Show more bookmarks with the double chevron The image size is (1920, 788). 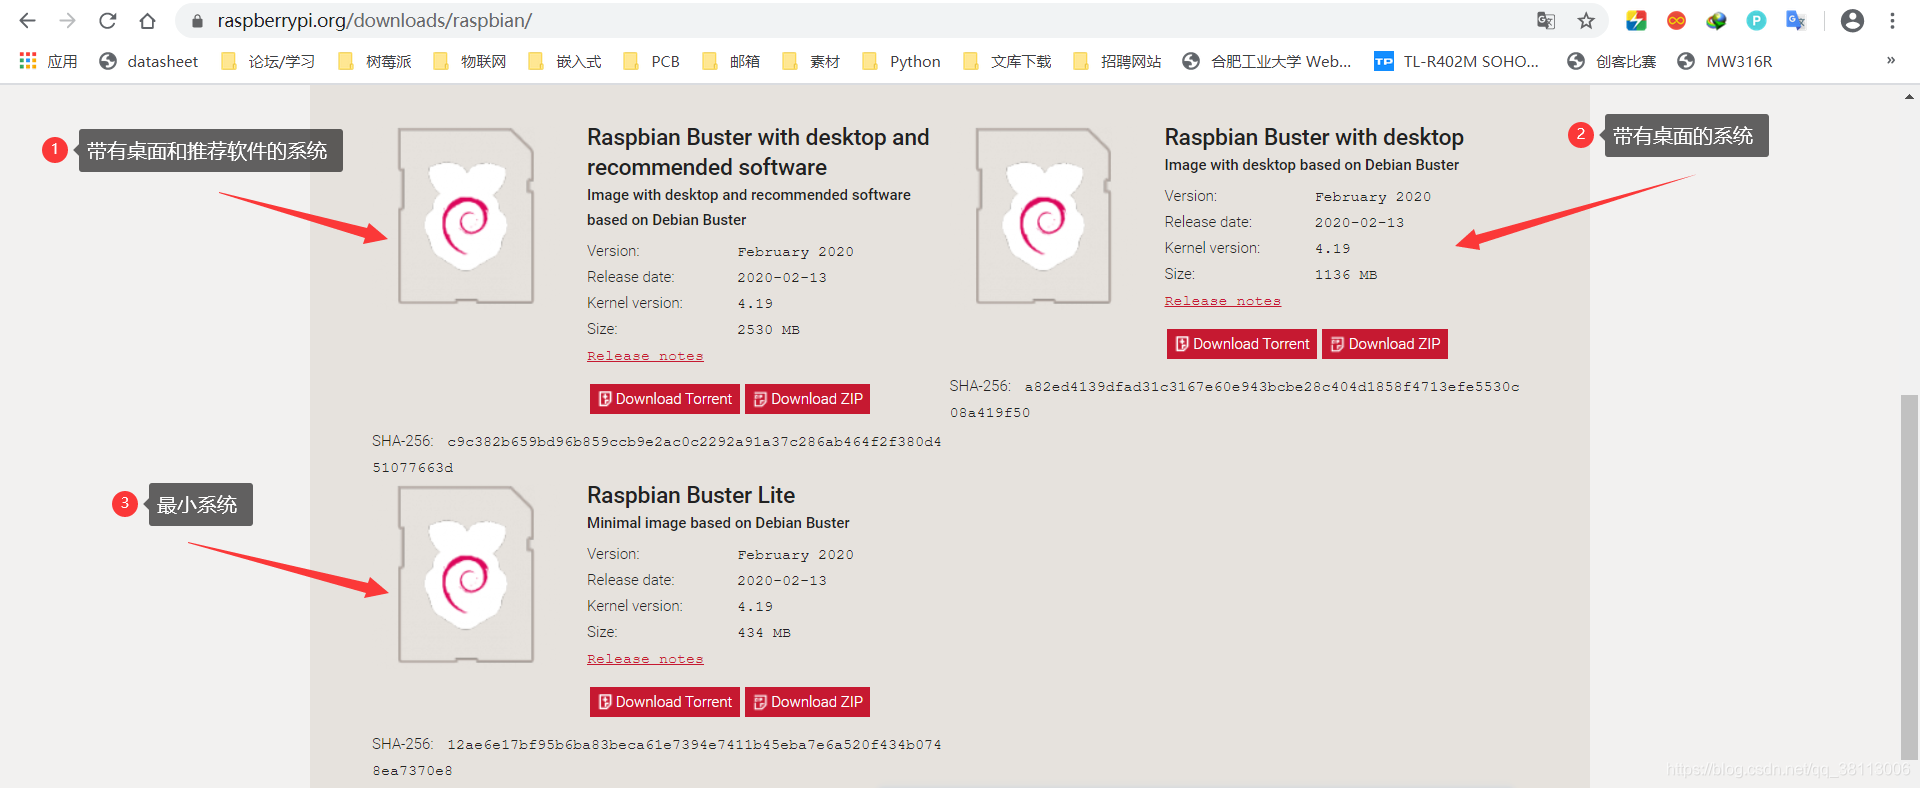pyautogui.click(x=1891, y=61)
